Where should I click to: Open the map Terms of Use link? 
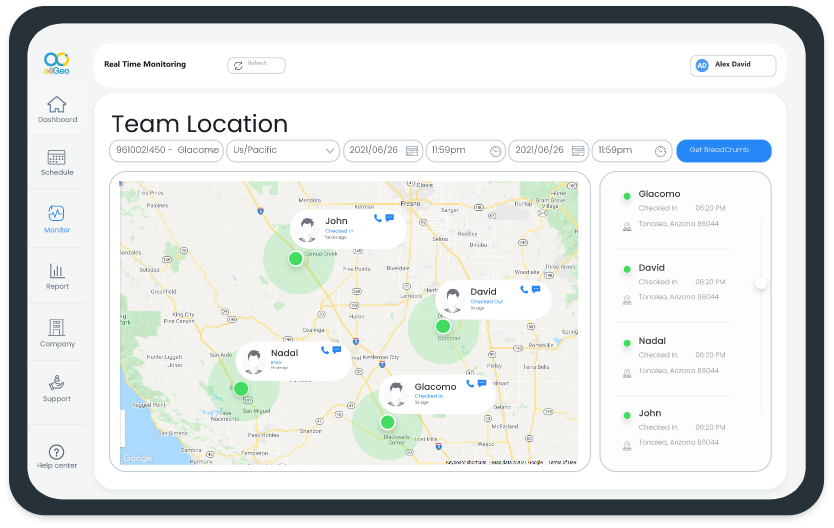(x=562, y=462)
